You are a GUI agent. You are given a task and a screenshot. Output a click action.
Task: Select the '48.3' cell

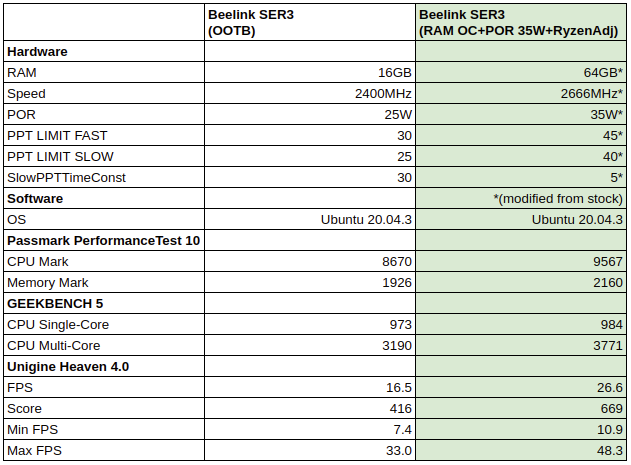pos(521,450)
